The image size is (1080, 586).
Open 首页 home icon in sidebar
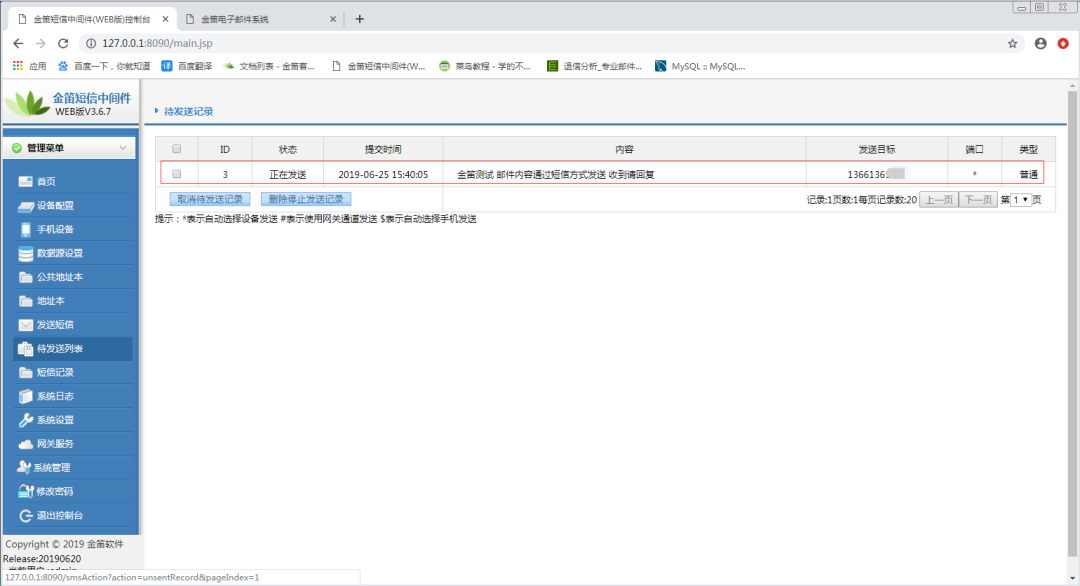(25, 182)
